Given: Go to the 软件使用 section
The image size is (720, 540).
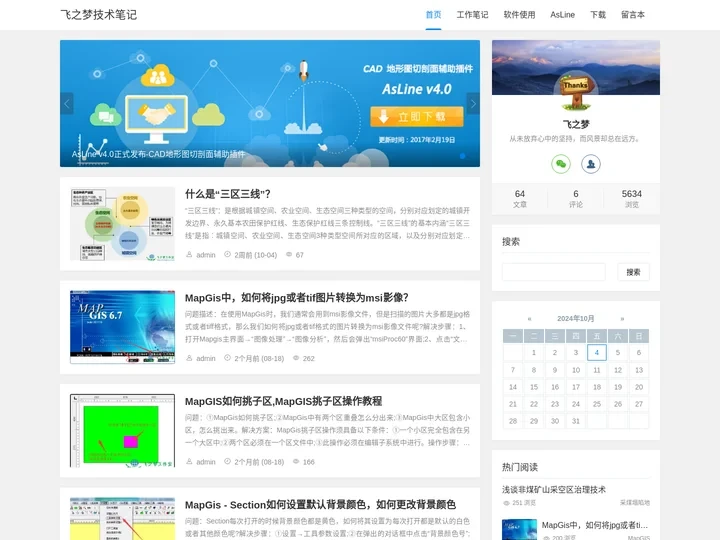Looking at the screenshot, I should click(519, 15).
